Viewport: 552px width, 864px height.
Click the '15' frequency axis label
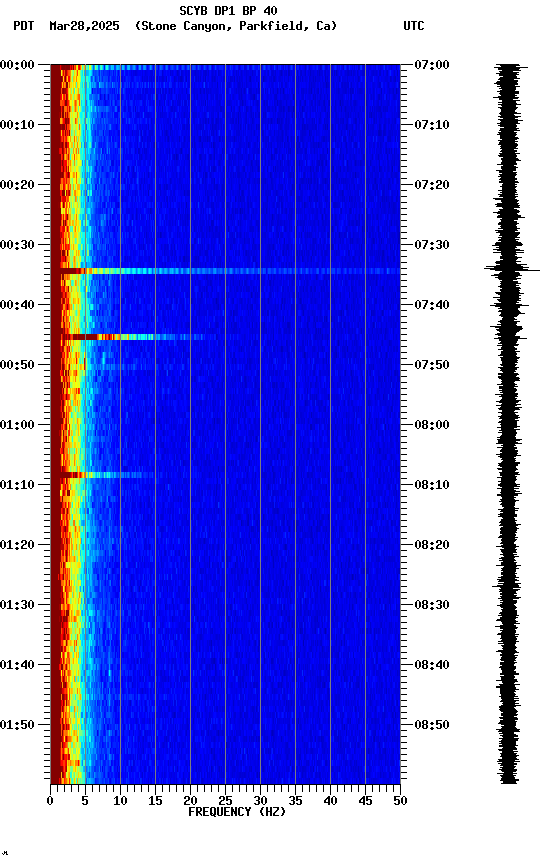click(155, 802)
